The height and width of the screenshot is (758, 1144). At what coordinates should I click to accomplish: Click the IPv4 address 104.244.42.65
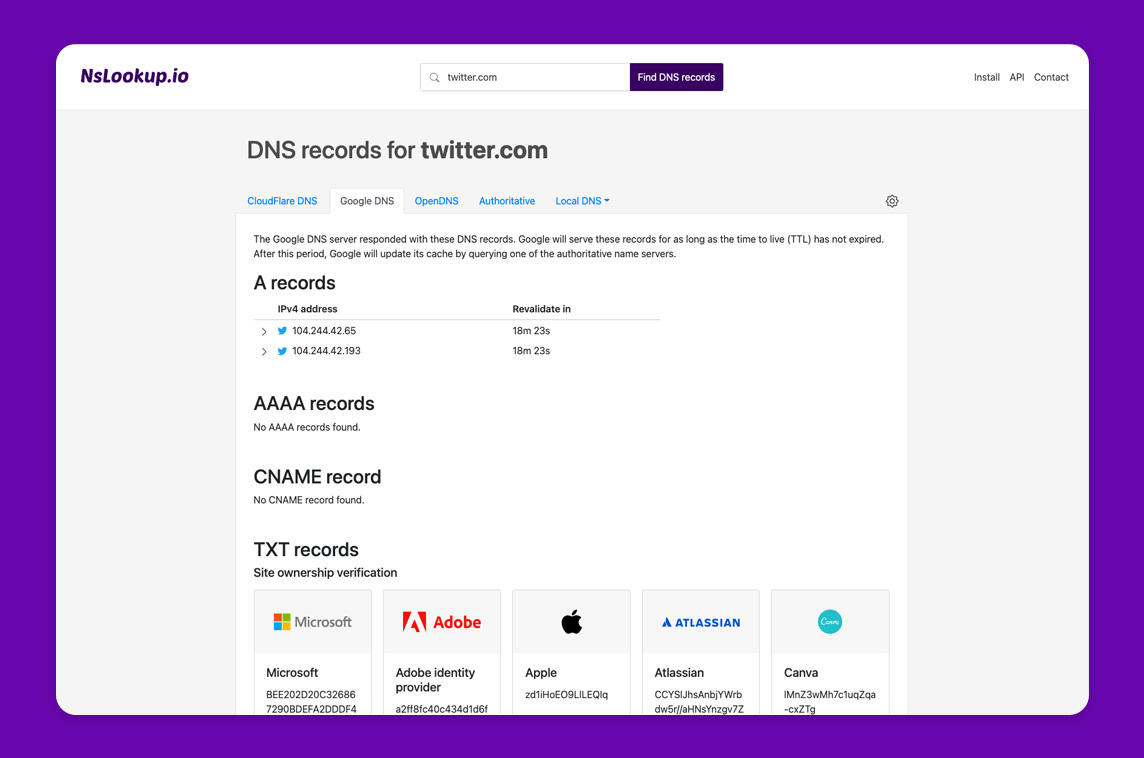[x=324, y=330]
